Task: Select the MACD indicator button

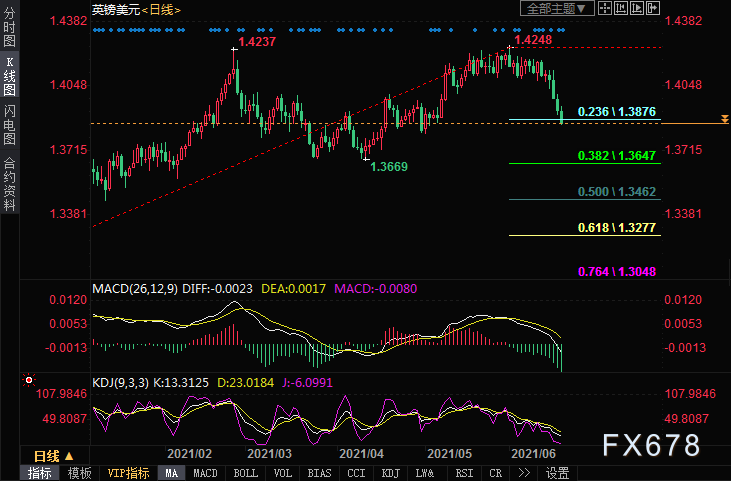Action: pos(205,473)
